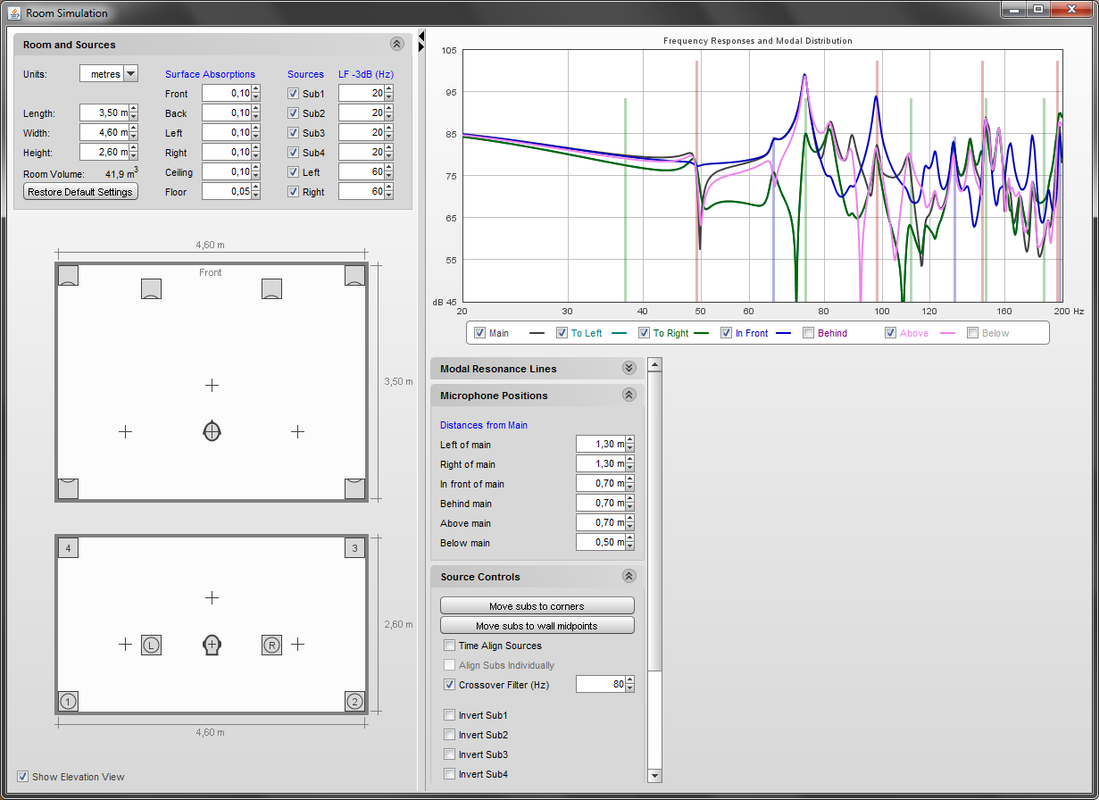Click Move subs to wall midpoints
1099x800 pixels.
coord(537,625)
